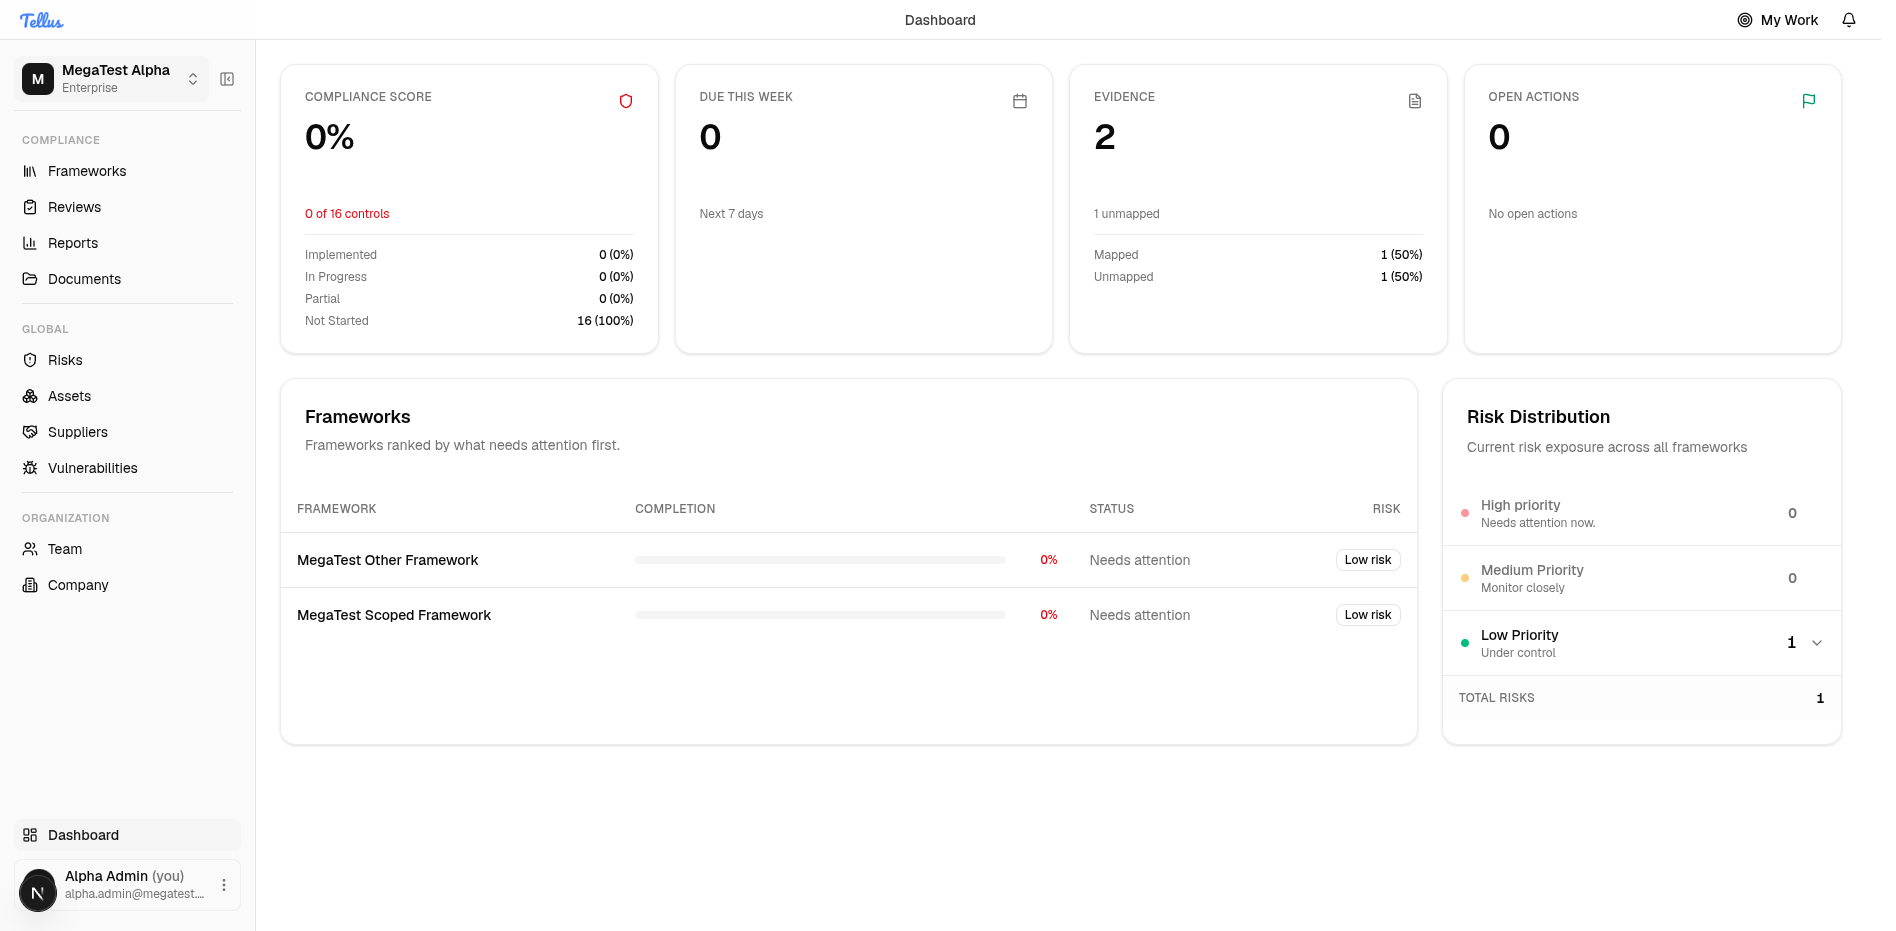Open Alpha Admin three-dot menu
Screen dimensions: 1896x931
click(224, 885)
